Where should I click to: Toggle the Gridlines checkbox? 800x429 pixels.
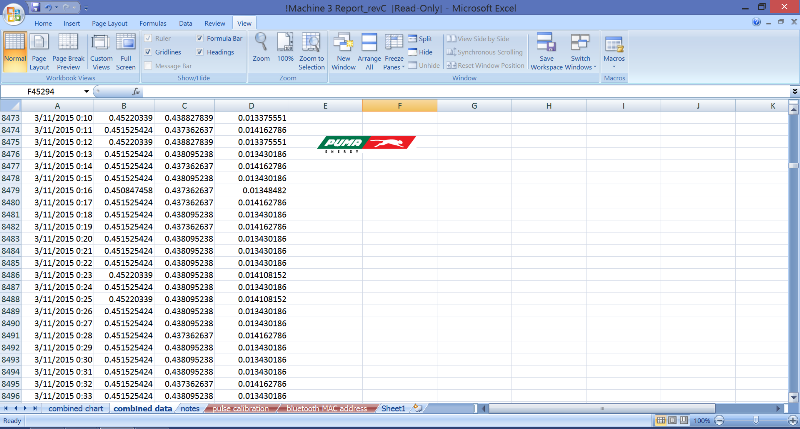[x=148, y=52]
